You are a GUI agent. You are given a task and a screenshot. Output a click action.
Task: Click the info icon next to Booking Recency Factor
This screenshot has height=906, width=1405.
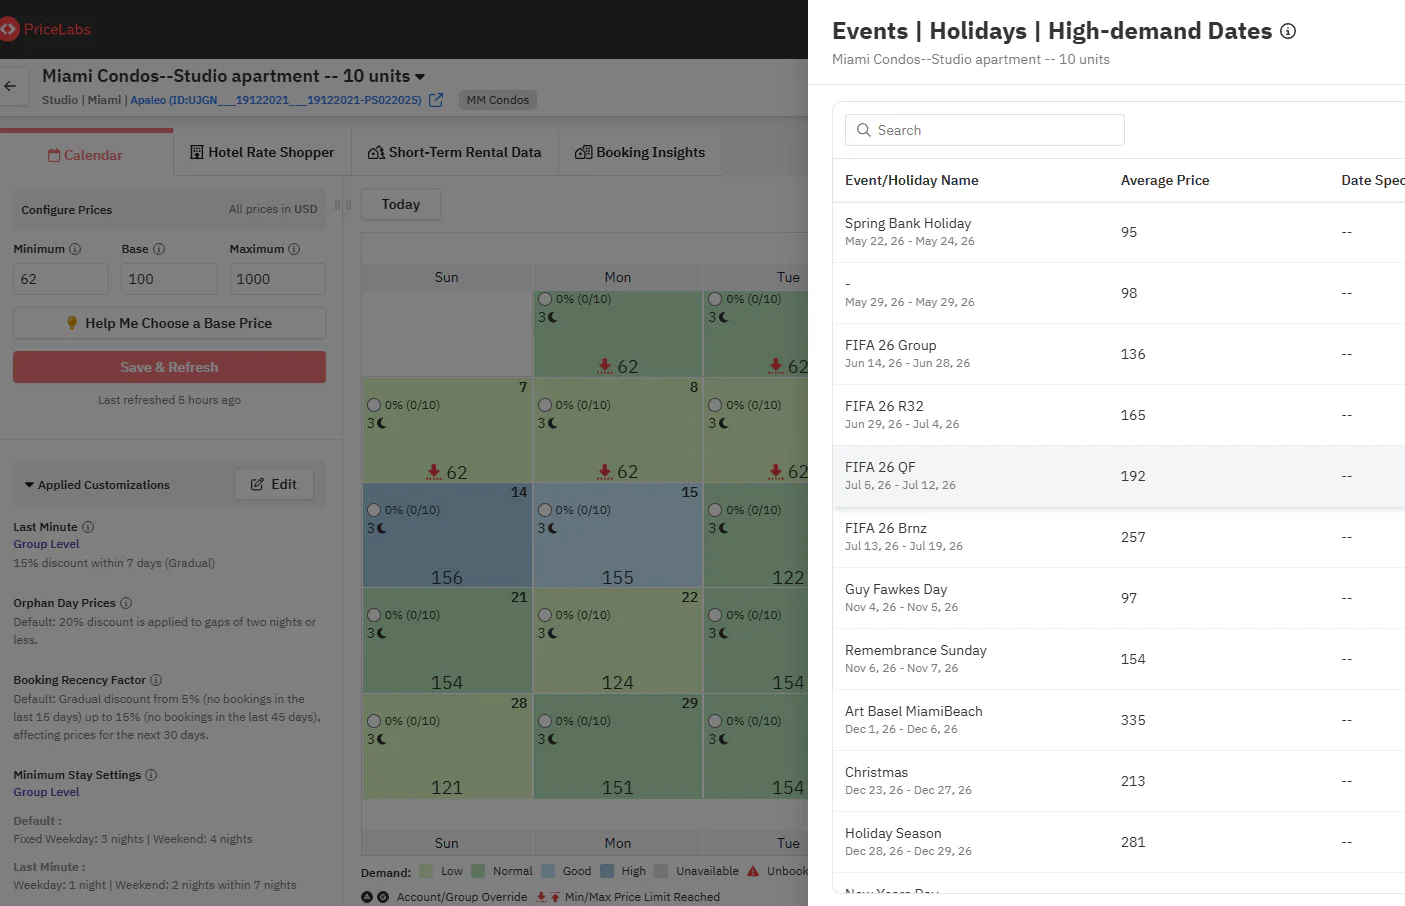pyautogui.click(x=156, y=680)
